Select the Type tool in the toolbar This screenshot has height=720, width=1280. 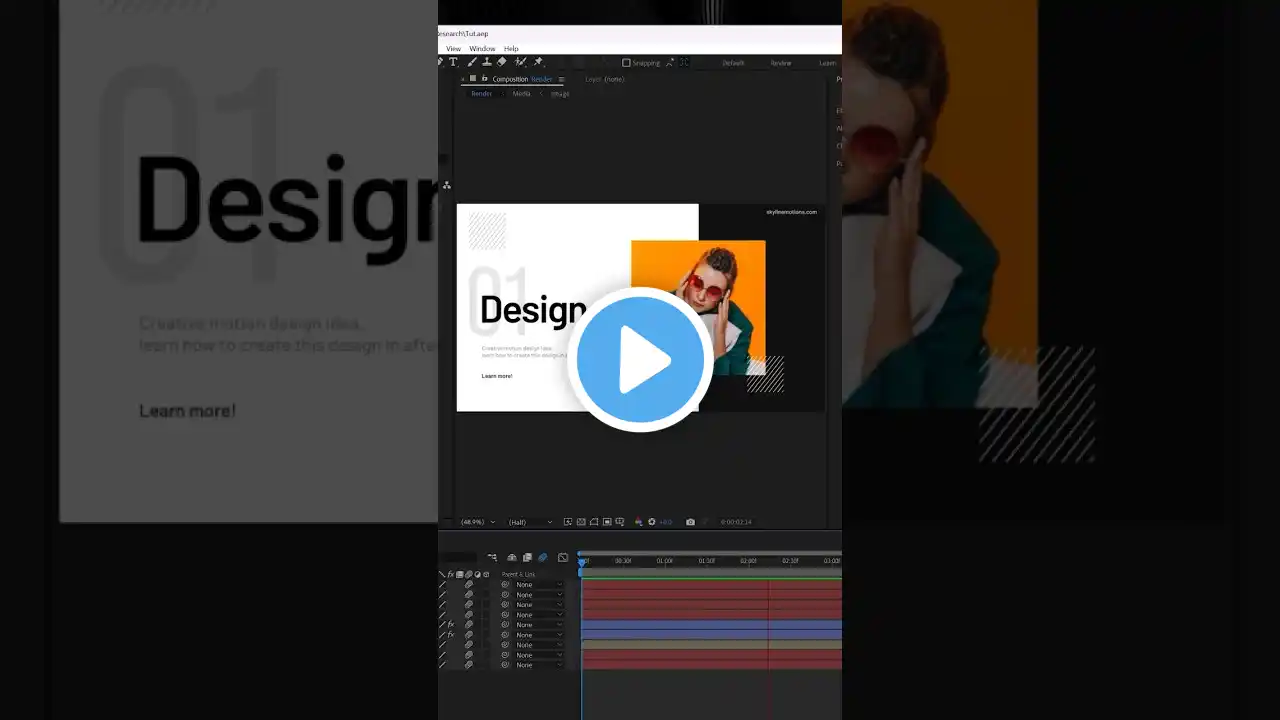(x=453, y=62)
